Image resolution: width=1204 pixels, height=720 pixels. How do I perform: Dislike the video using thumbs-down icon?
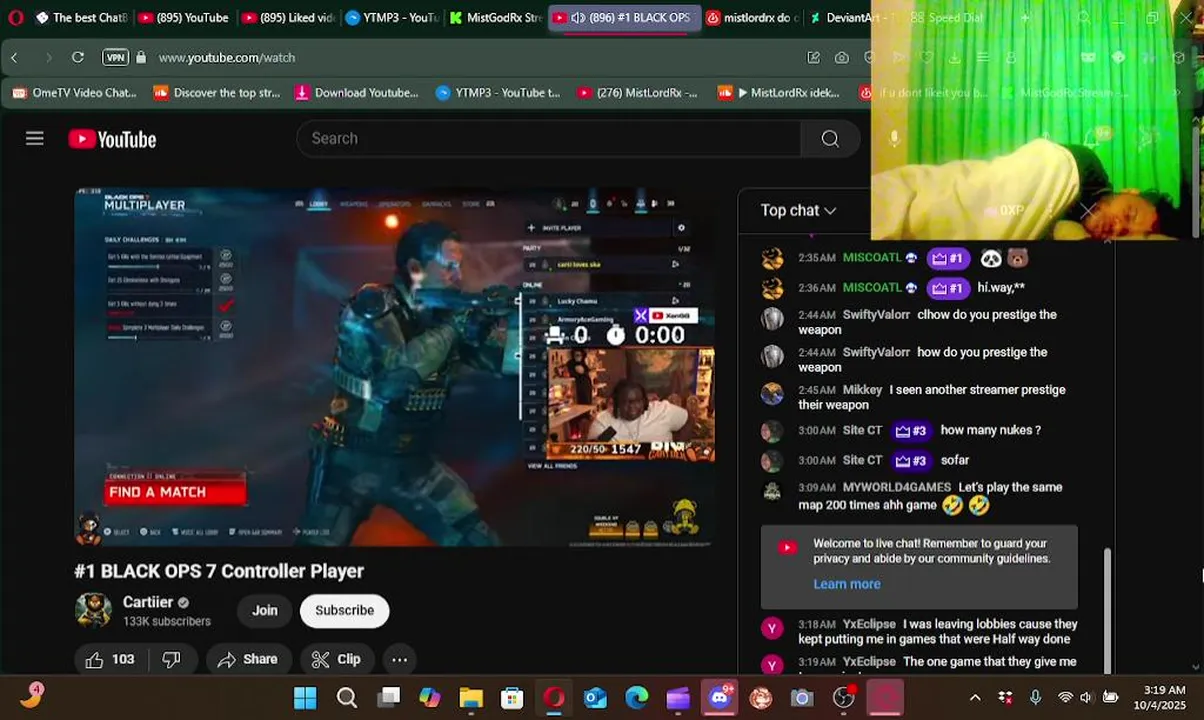[x=172, y=659]
